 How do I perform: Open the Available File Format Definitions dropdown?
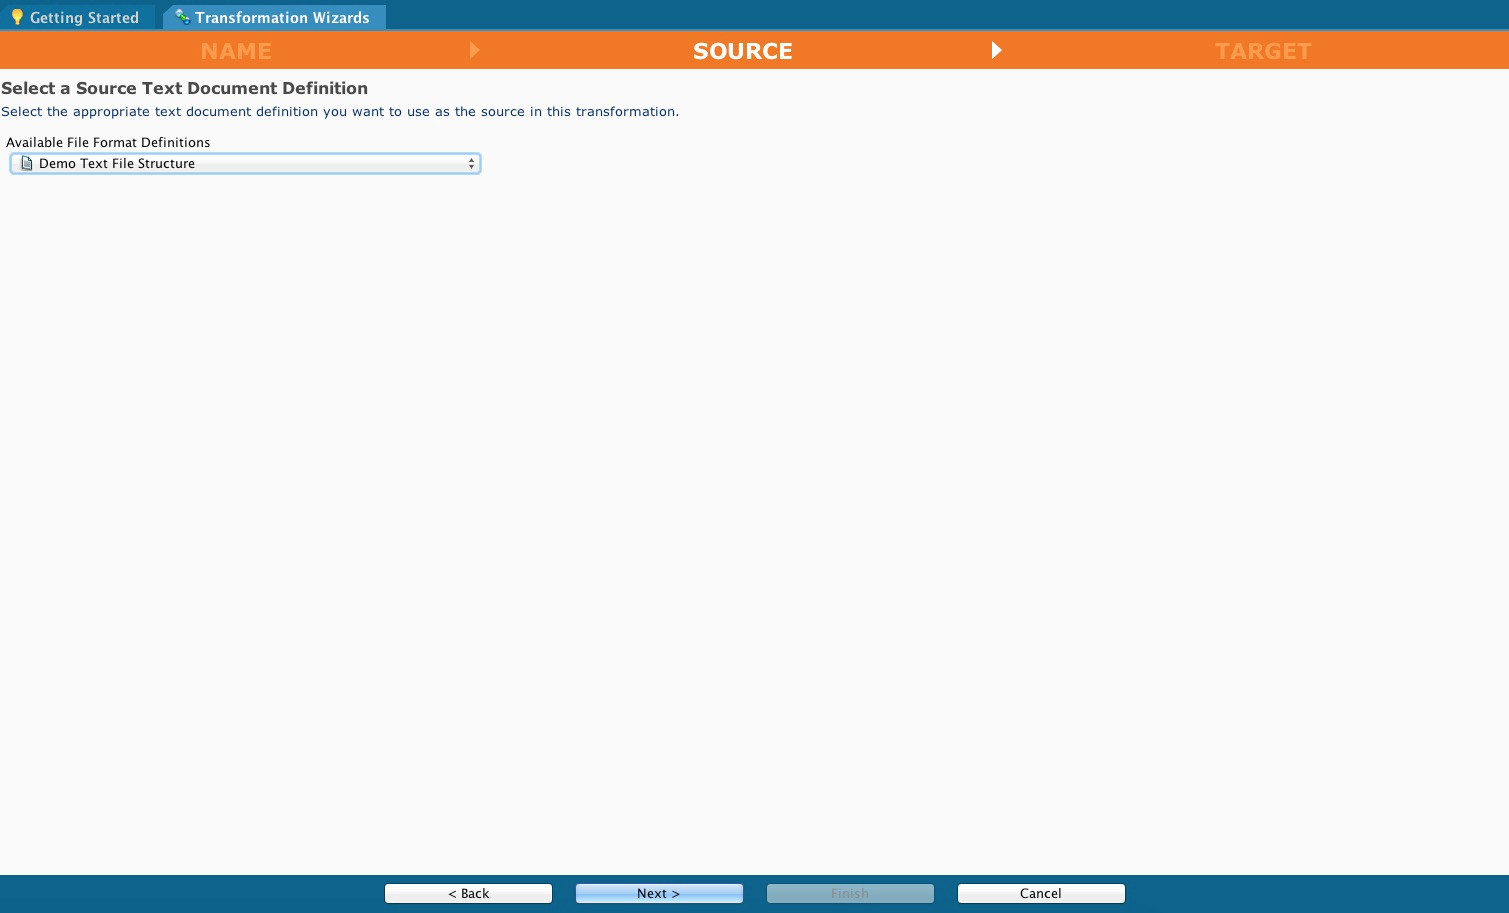pos(245,163)
